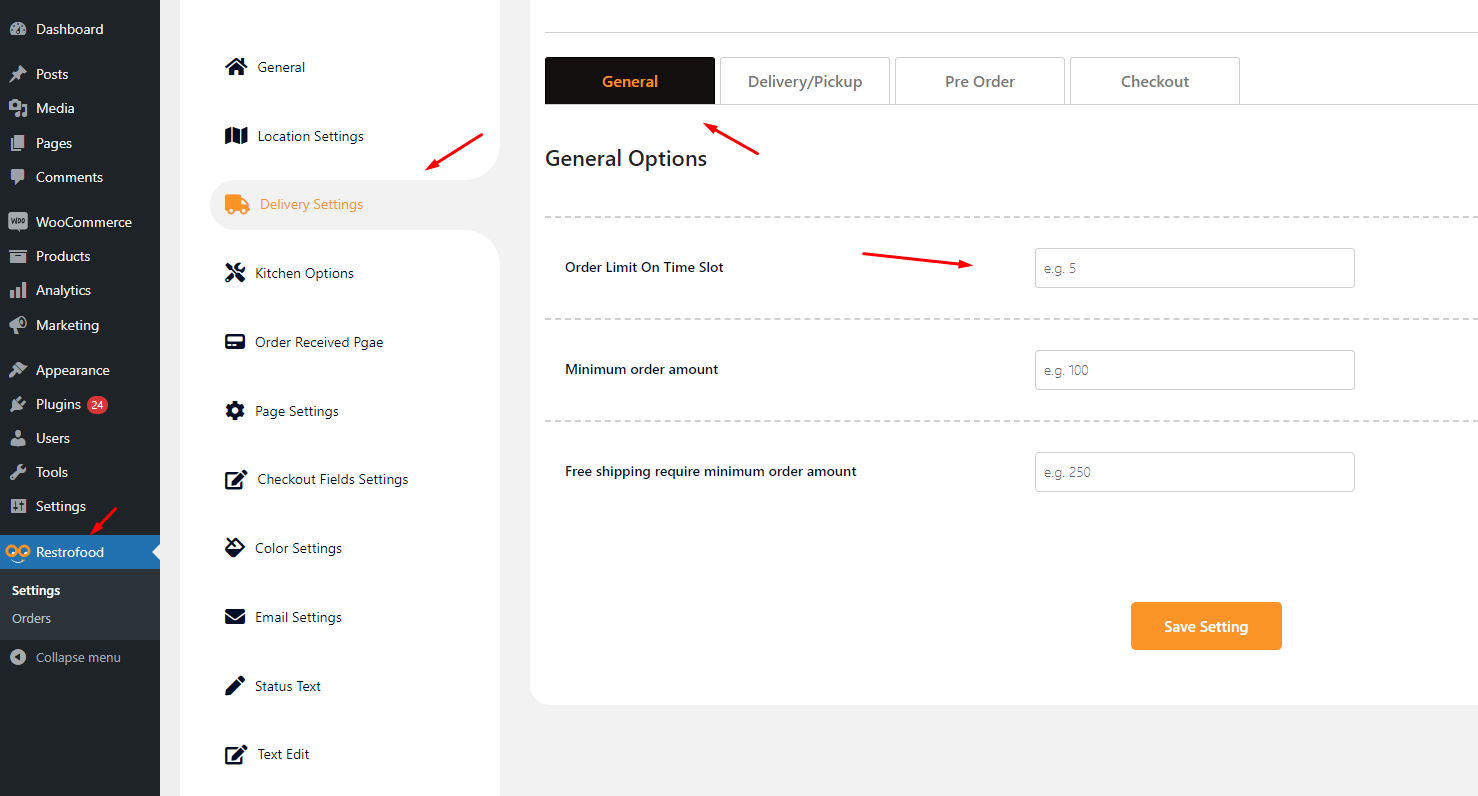Focus the Order Limit On Time Slot field
The height and width of the screenshot is (796, 1478).
[x=1194, y=268]
